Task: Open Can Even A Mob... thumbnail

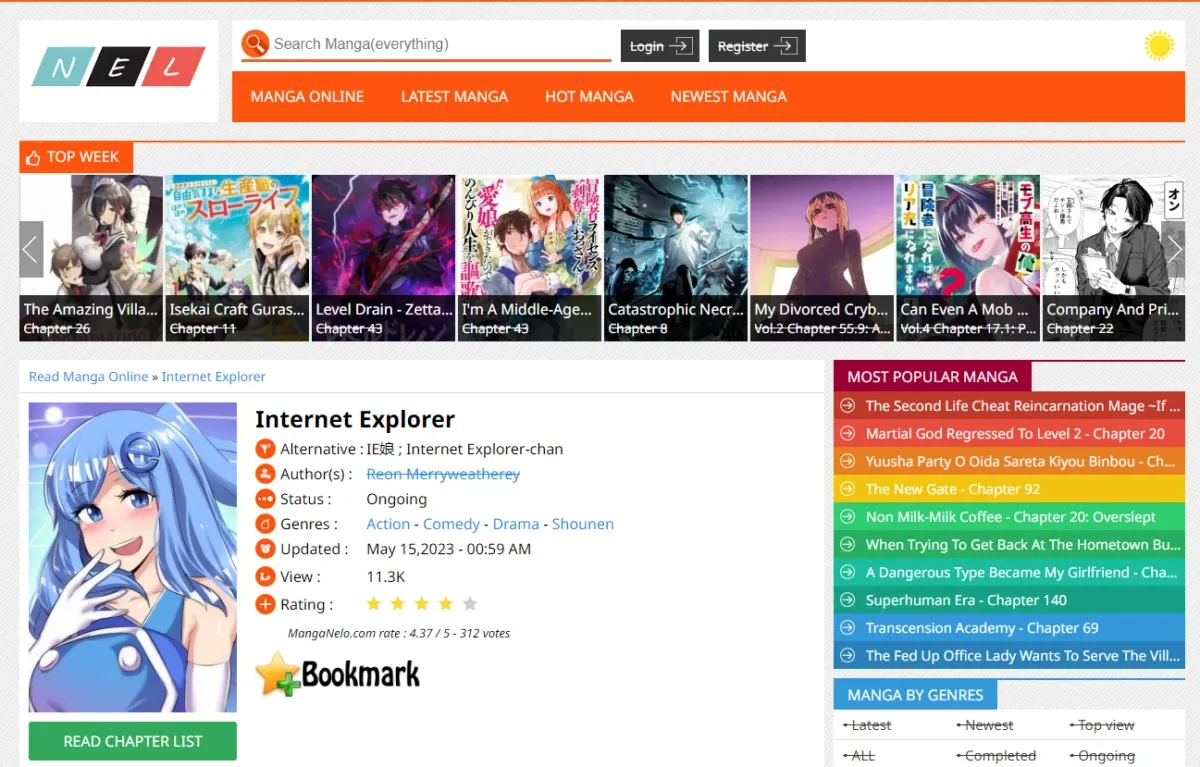Action: (968, 258)
